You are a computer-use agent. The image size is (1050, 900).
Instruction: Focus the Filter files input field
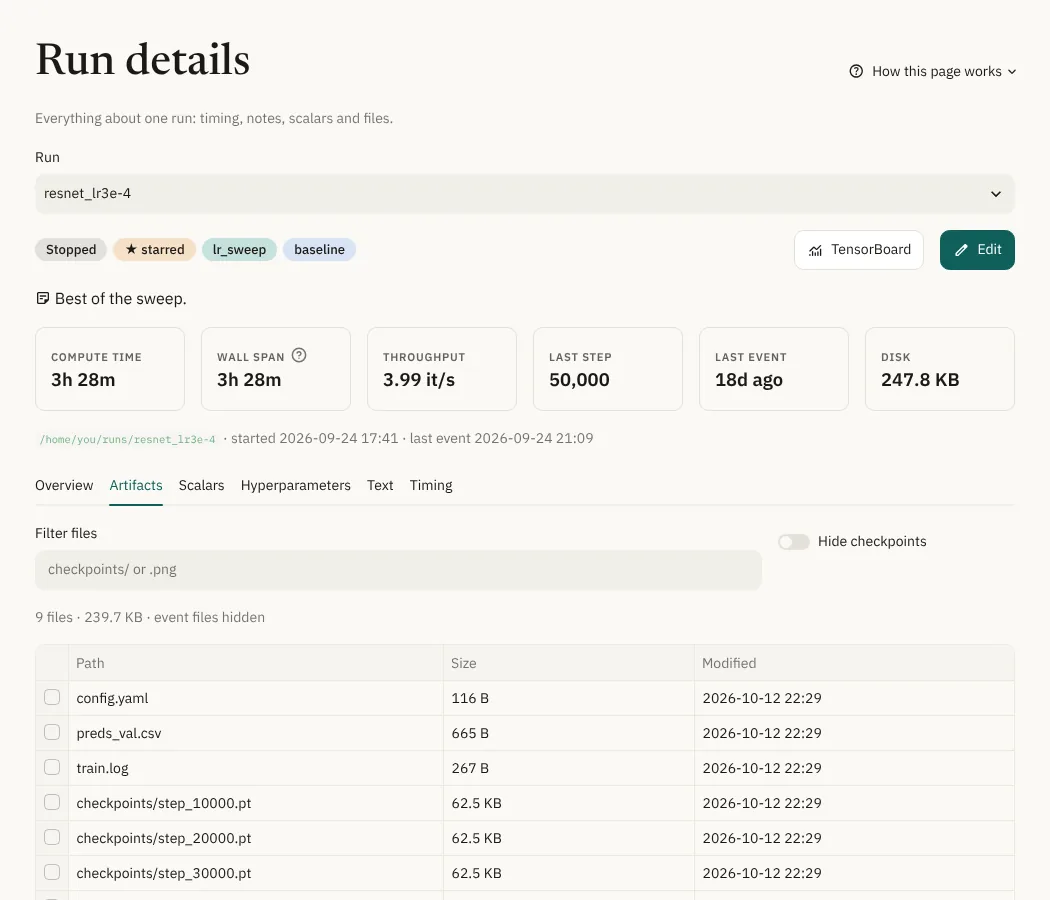click(398, 570)
